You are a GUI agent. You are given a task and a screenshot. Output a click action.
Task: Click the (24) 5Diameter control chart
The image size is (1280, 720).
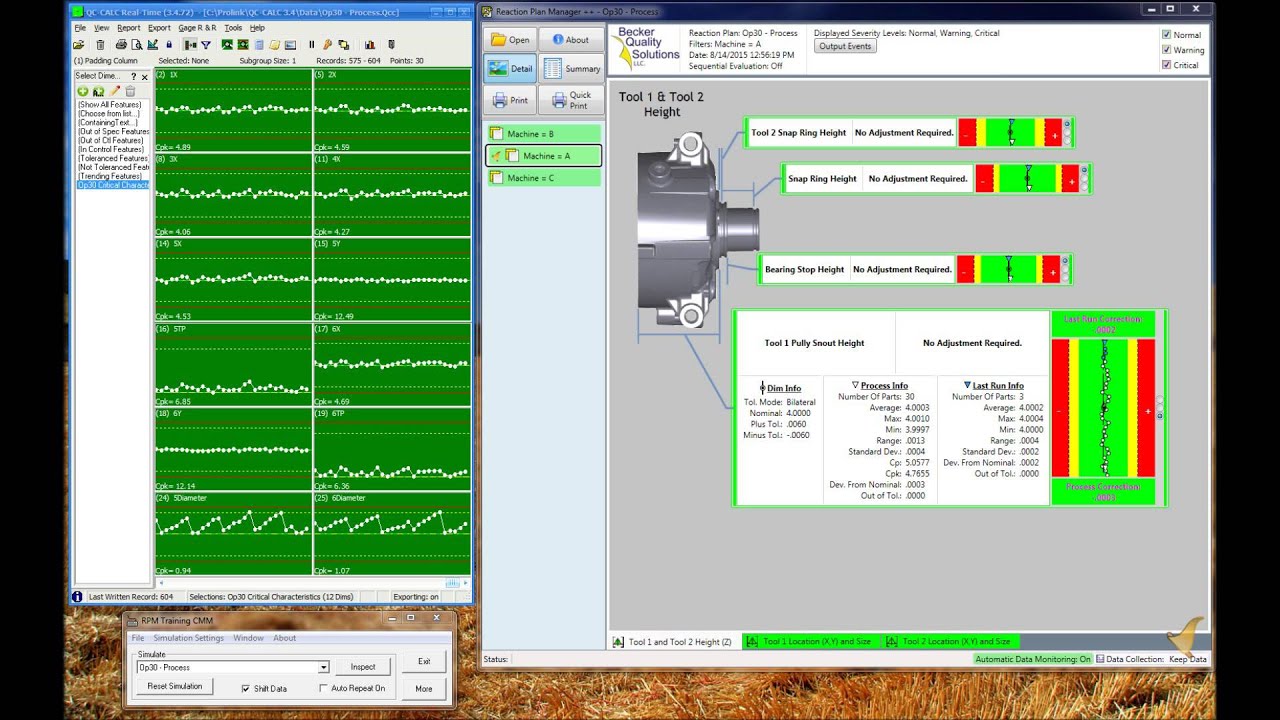(x=233, y=533)
